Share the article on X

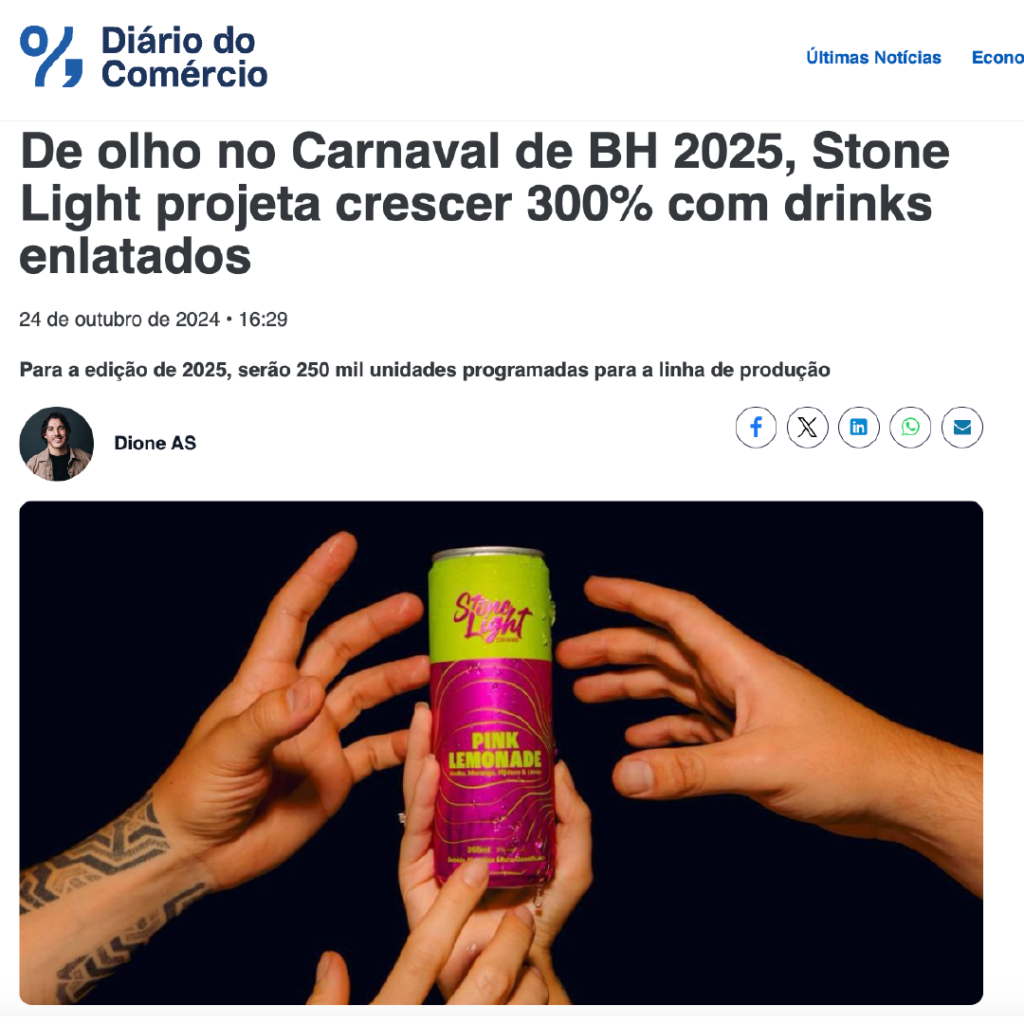coord(807,428)
